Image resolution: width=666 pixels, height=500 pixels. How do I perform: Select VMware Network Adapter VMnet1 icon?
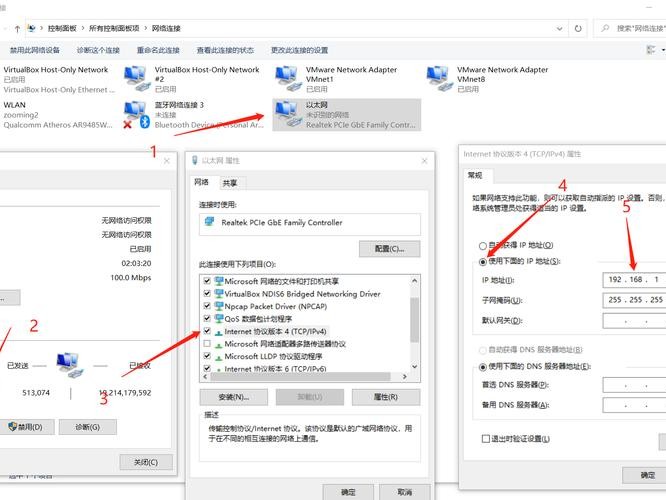pyautogui.click(x=288, y=79)
